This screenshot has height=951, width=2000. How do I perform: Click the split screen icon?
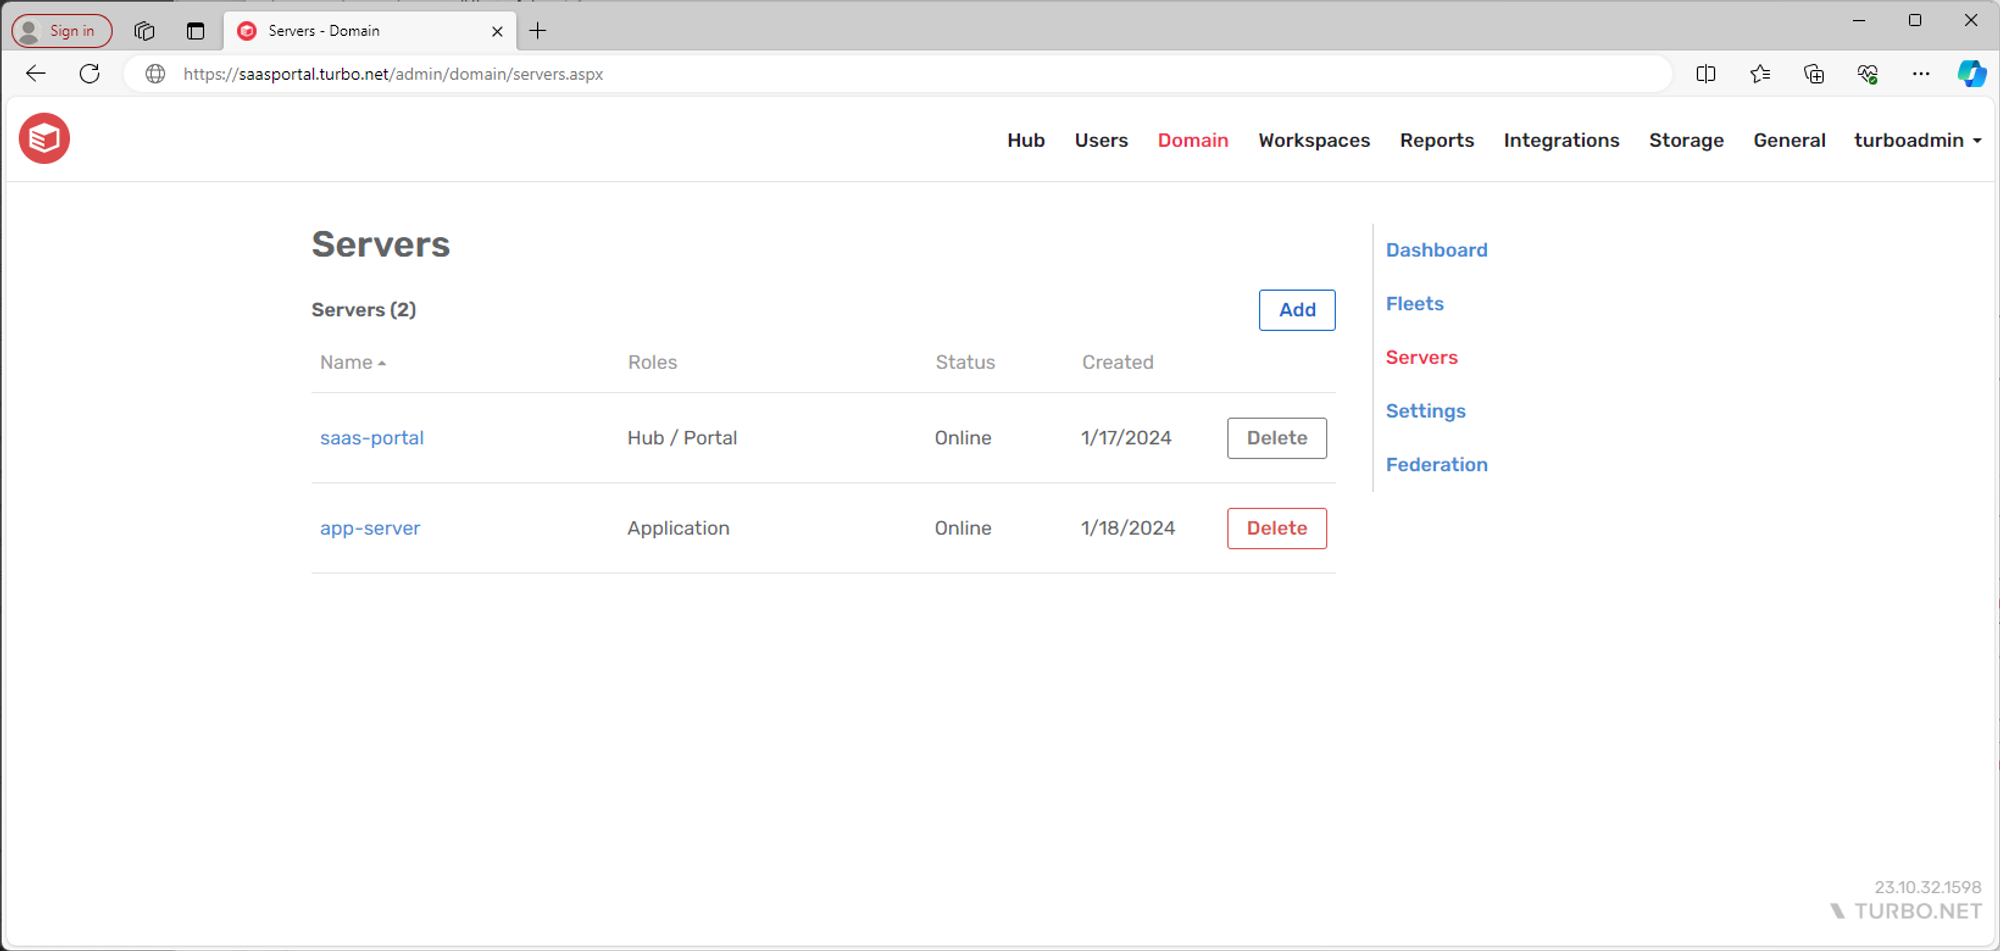point(1706,73)
